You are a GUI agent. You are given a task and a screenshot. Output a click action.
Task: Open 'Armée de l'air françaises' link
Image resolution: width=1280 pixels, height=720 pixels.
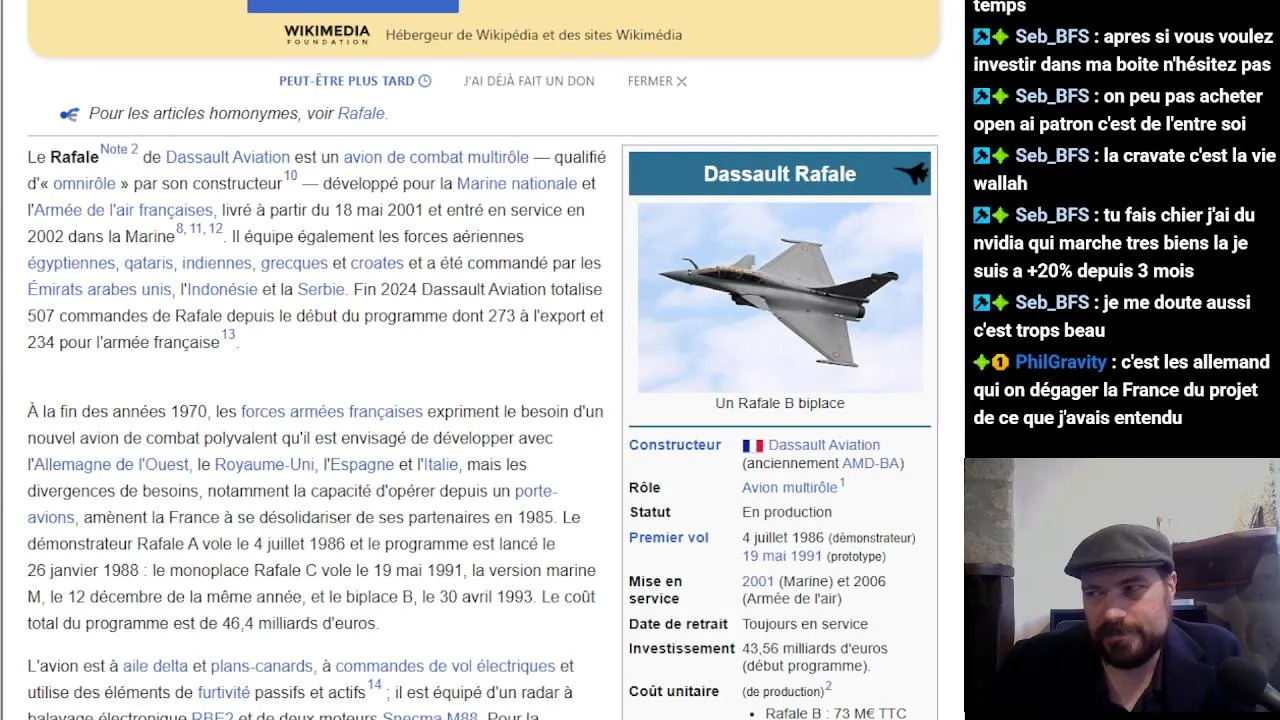click(x=123, y=210)
